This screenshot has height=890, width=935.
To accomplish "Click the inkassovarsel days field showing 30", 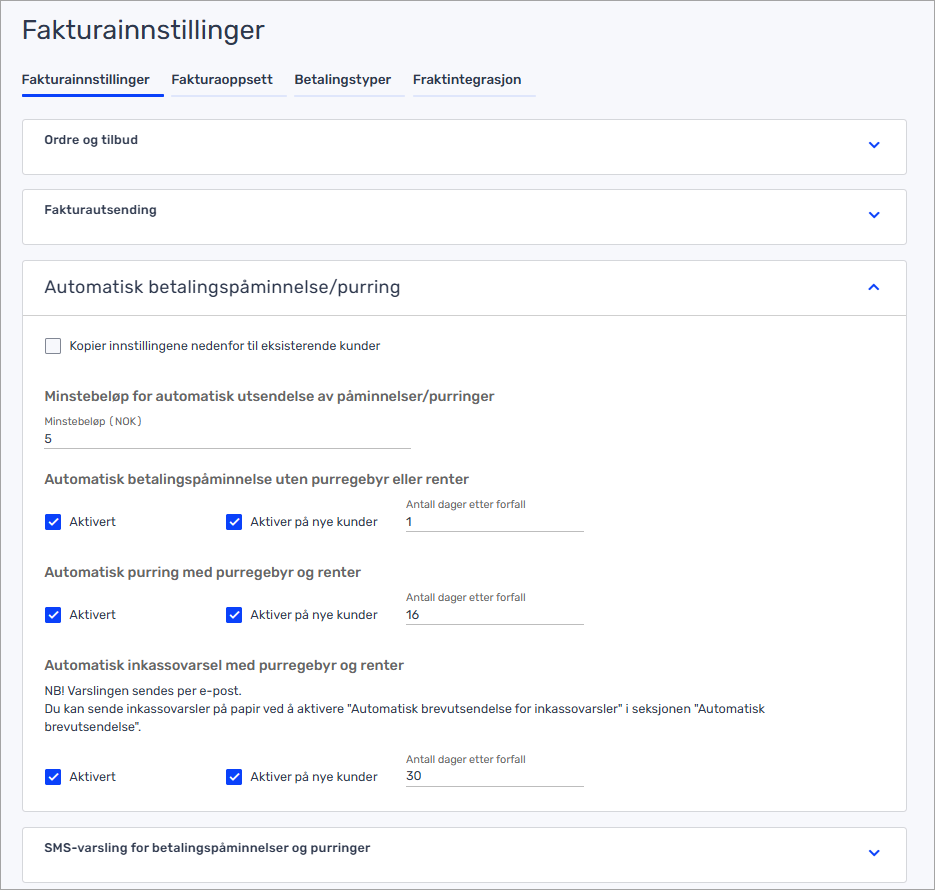I will tap(494, 776).
